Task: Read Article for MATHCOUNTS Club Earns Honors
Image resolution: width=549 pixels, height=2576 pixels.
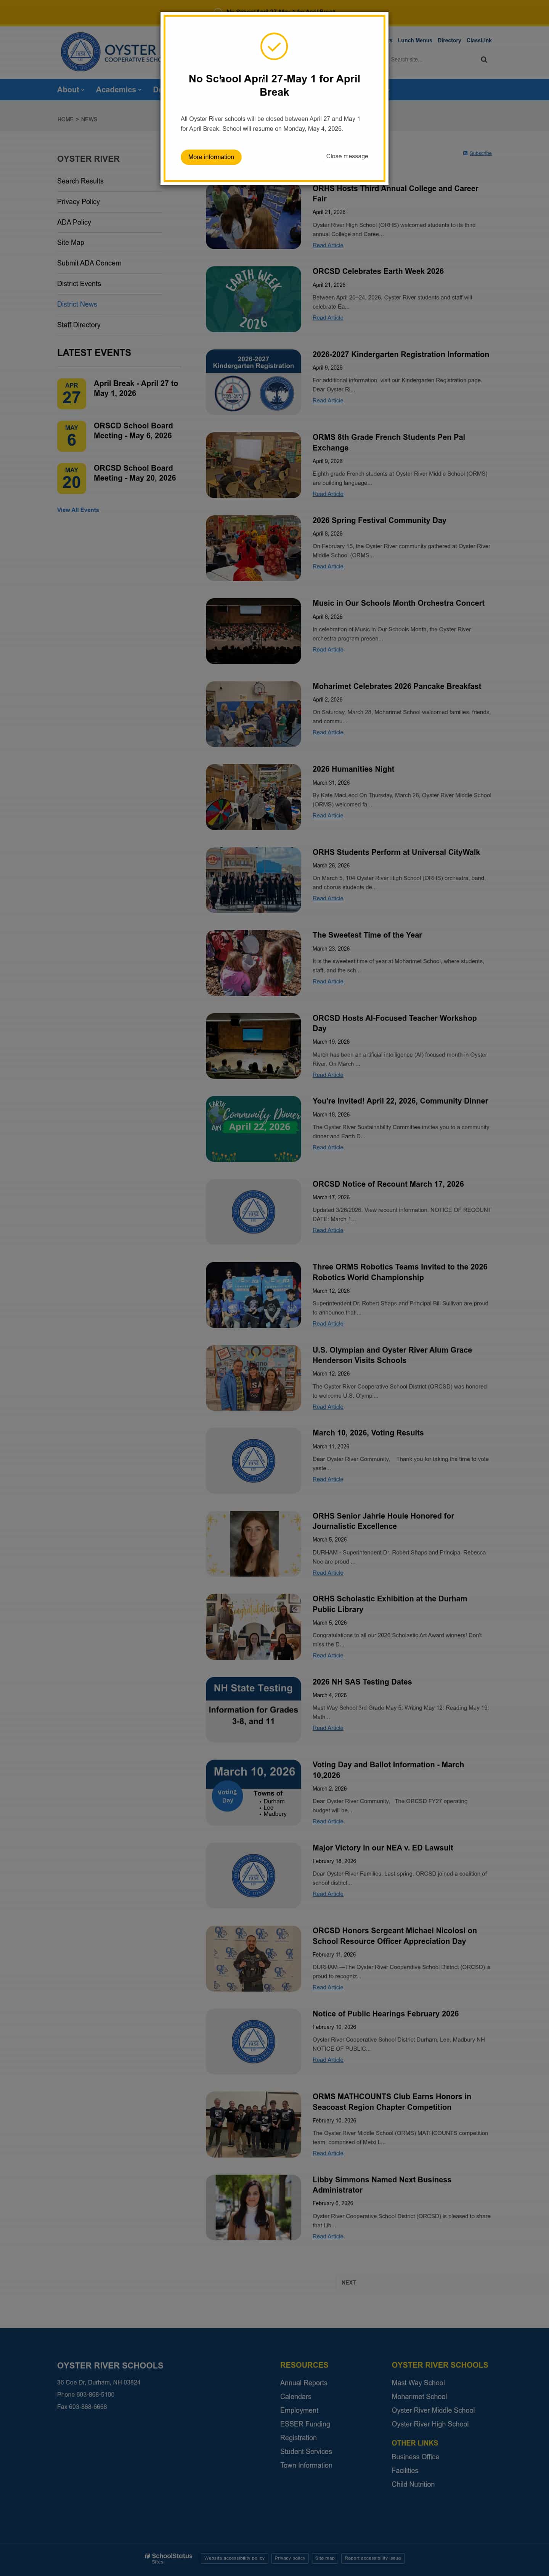Action: 328,2154
